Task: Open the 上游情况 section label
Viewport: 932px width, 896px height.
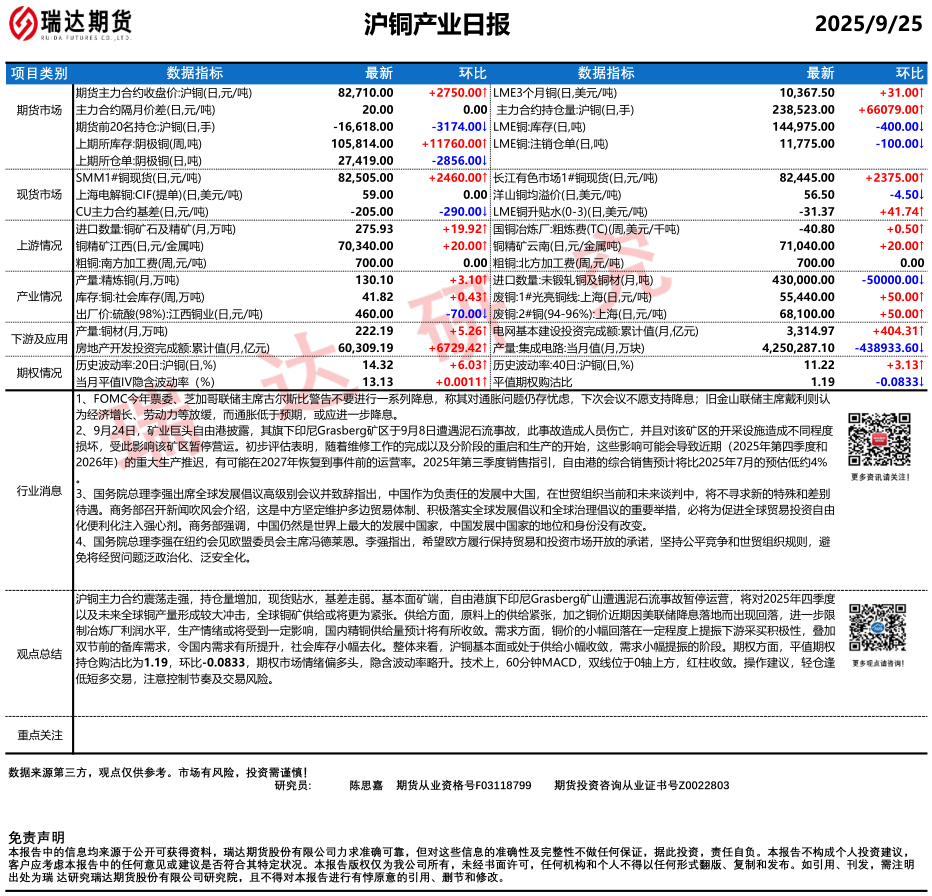Action: coord(39,246)
